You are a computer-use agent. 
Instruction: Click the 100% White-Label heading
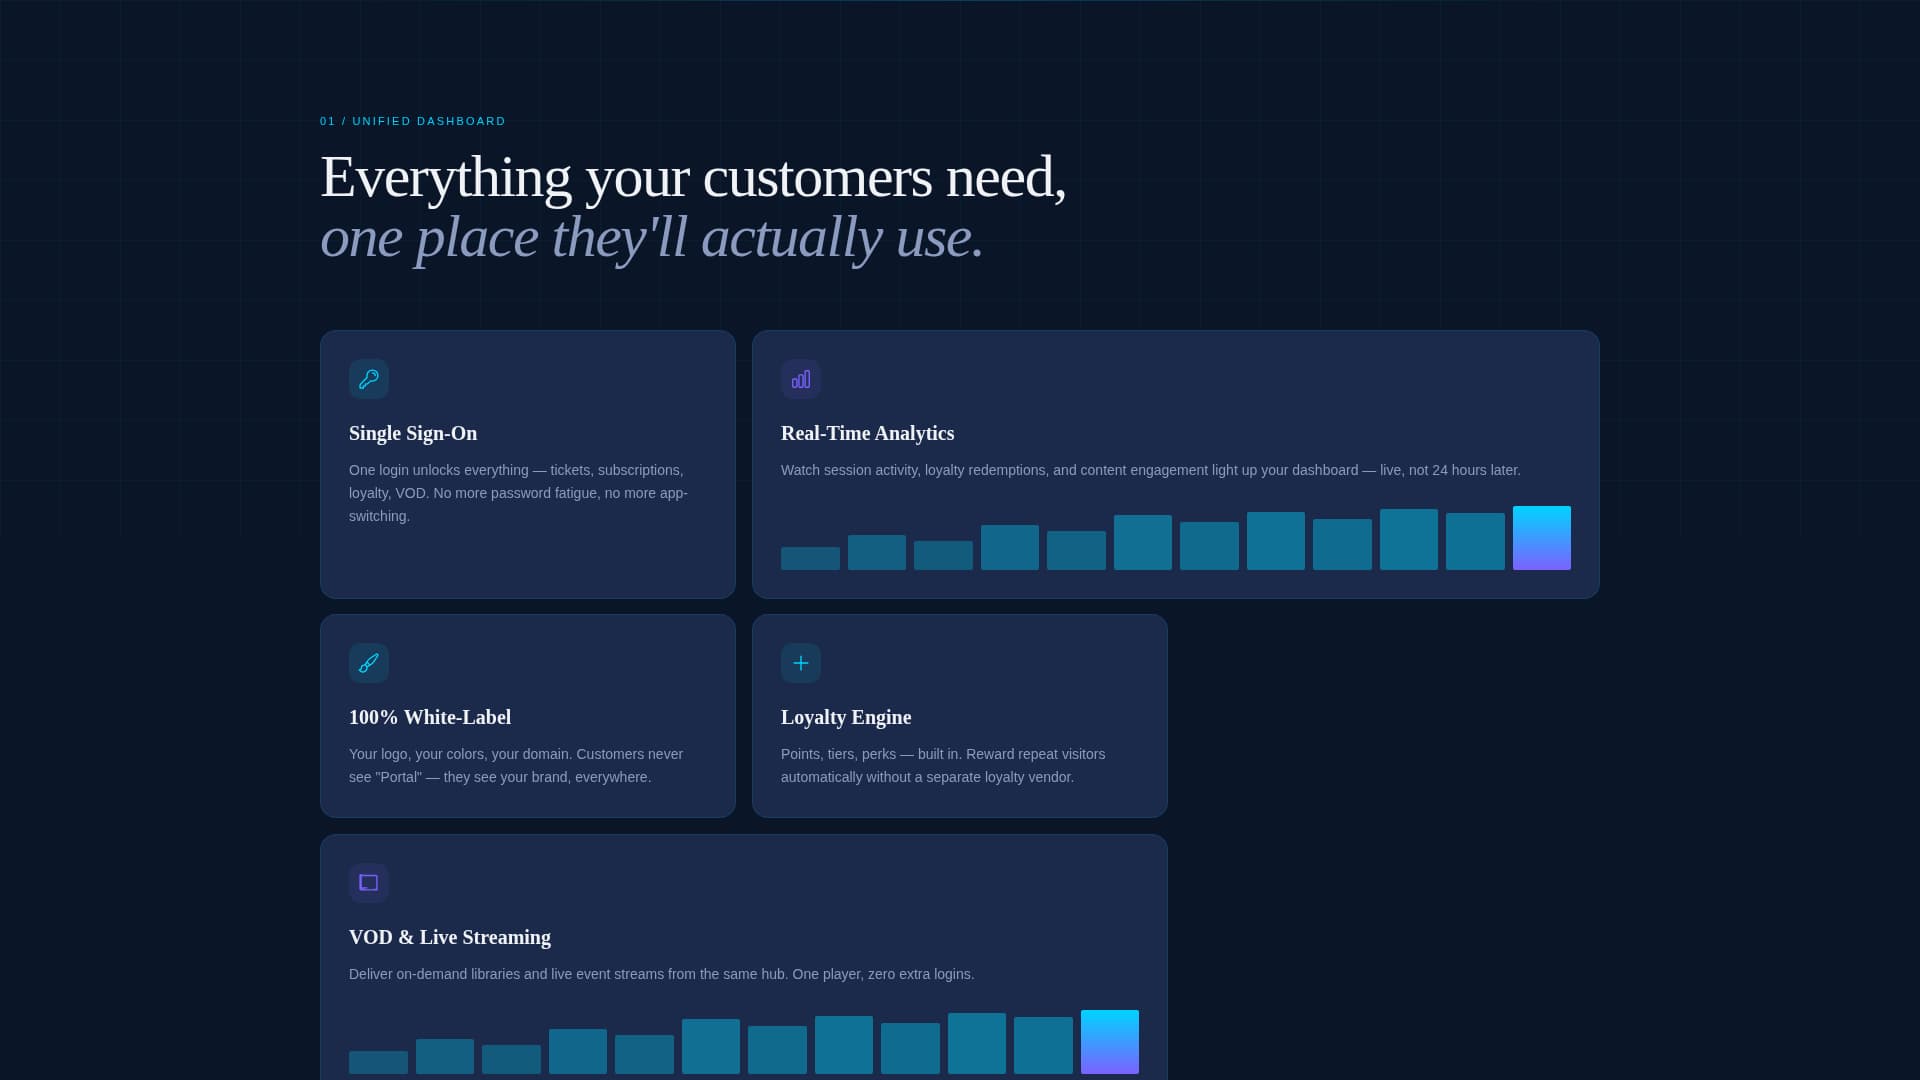[429, 717]
